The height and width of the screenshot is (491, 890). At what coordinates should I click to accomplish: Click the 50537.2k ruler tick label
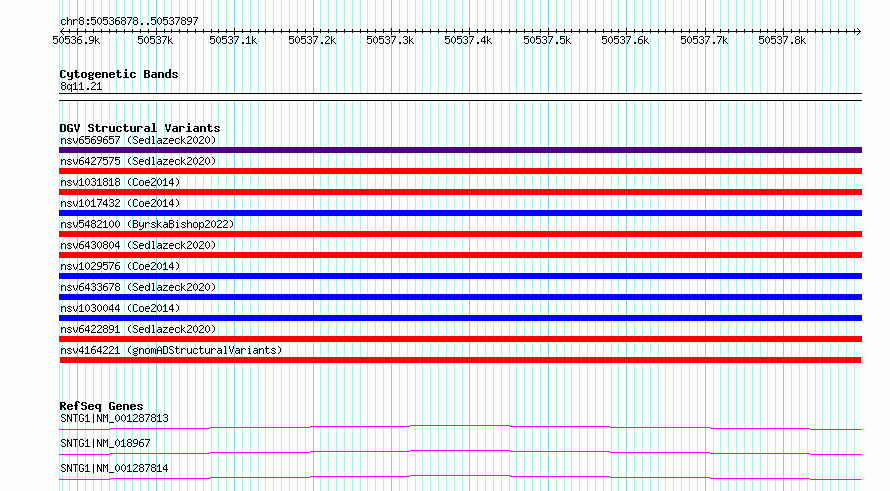coord(312,40)
